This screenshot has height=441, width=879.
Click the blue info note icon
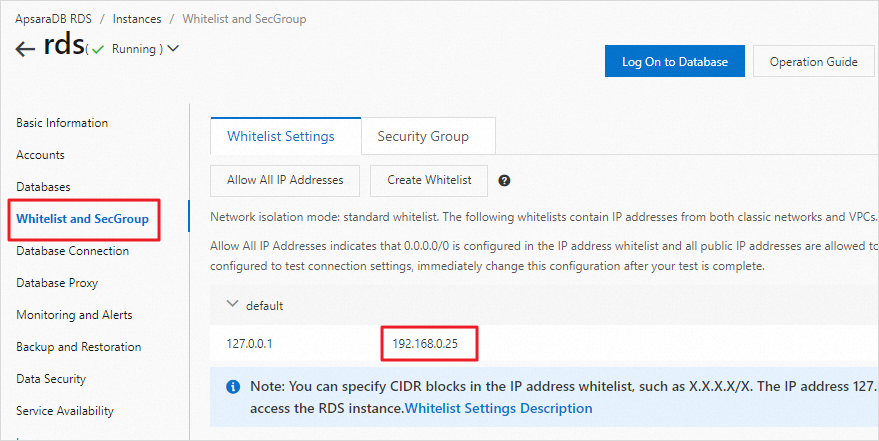[x=233, y=386]
